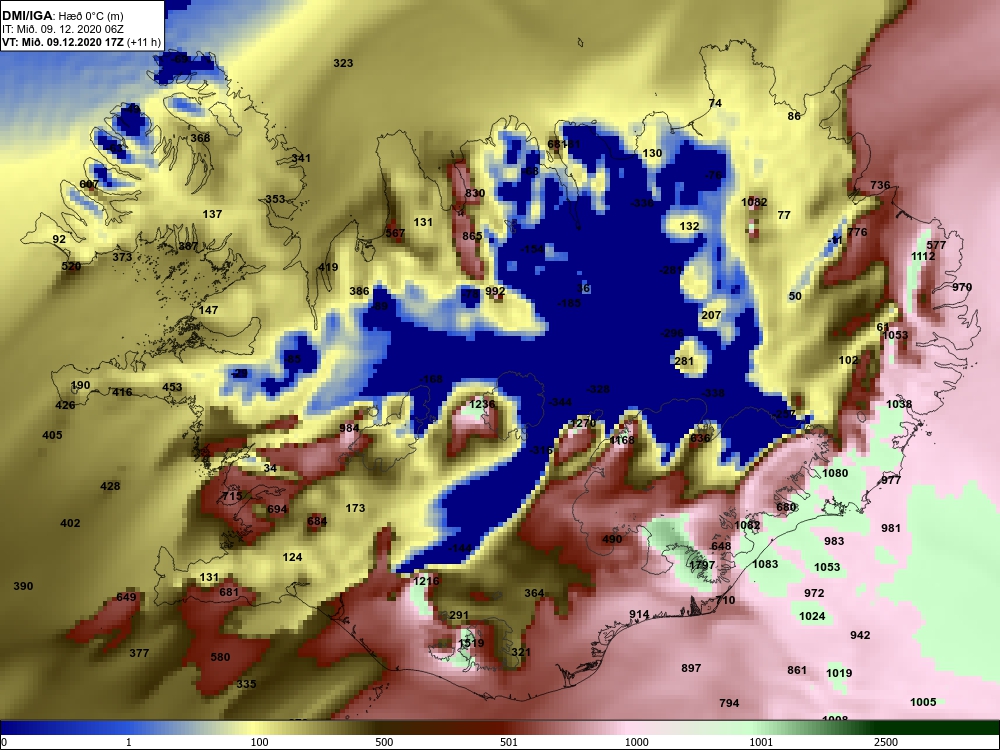Click the 190 label on the western peninsula
The height and width of the screenshot is (750, 1000).
pos(80,385)
